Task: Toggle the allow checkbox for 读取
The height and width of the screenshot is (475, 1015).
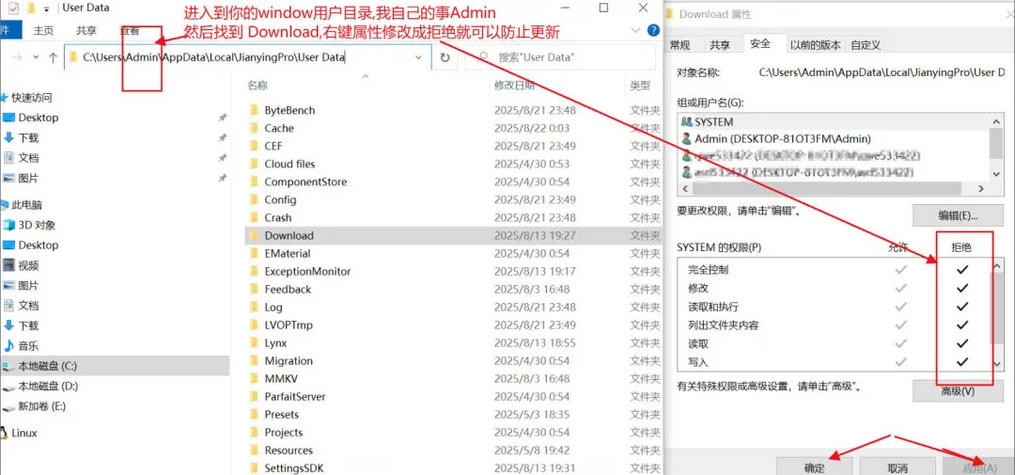Action: point(901,344)
